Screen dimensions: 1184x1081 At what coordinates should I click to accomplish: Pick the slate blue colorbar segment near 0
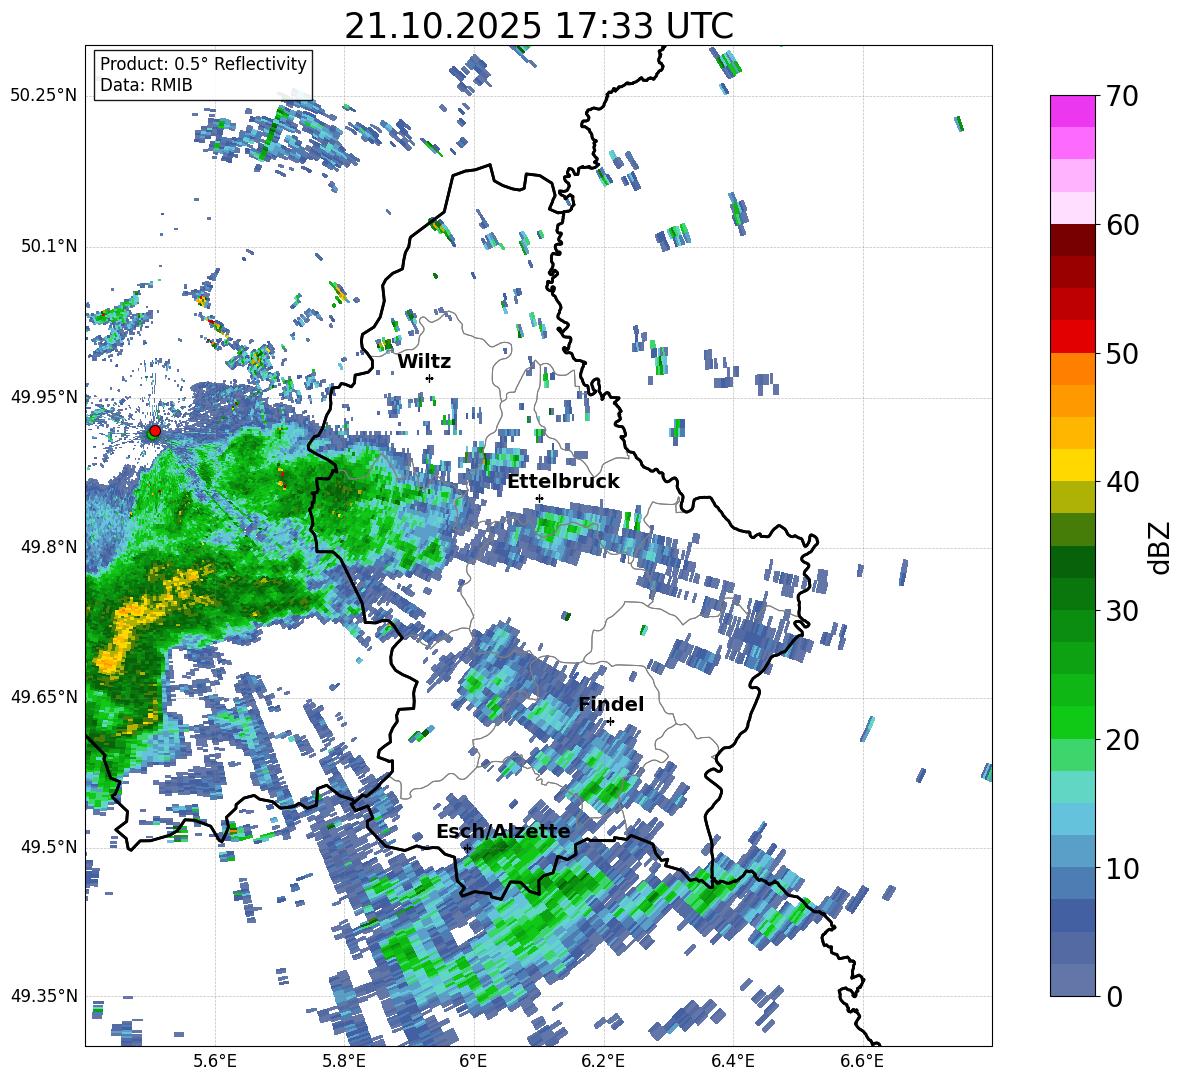[x=1072, y=980]
